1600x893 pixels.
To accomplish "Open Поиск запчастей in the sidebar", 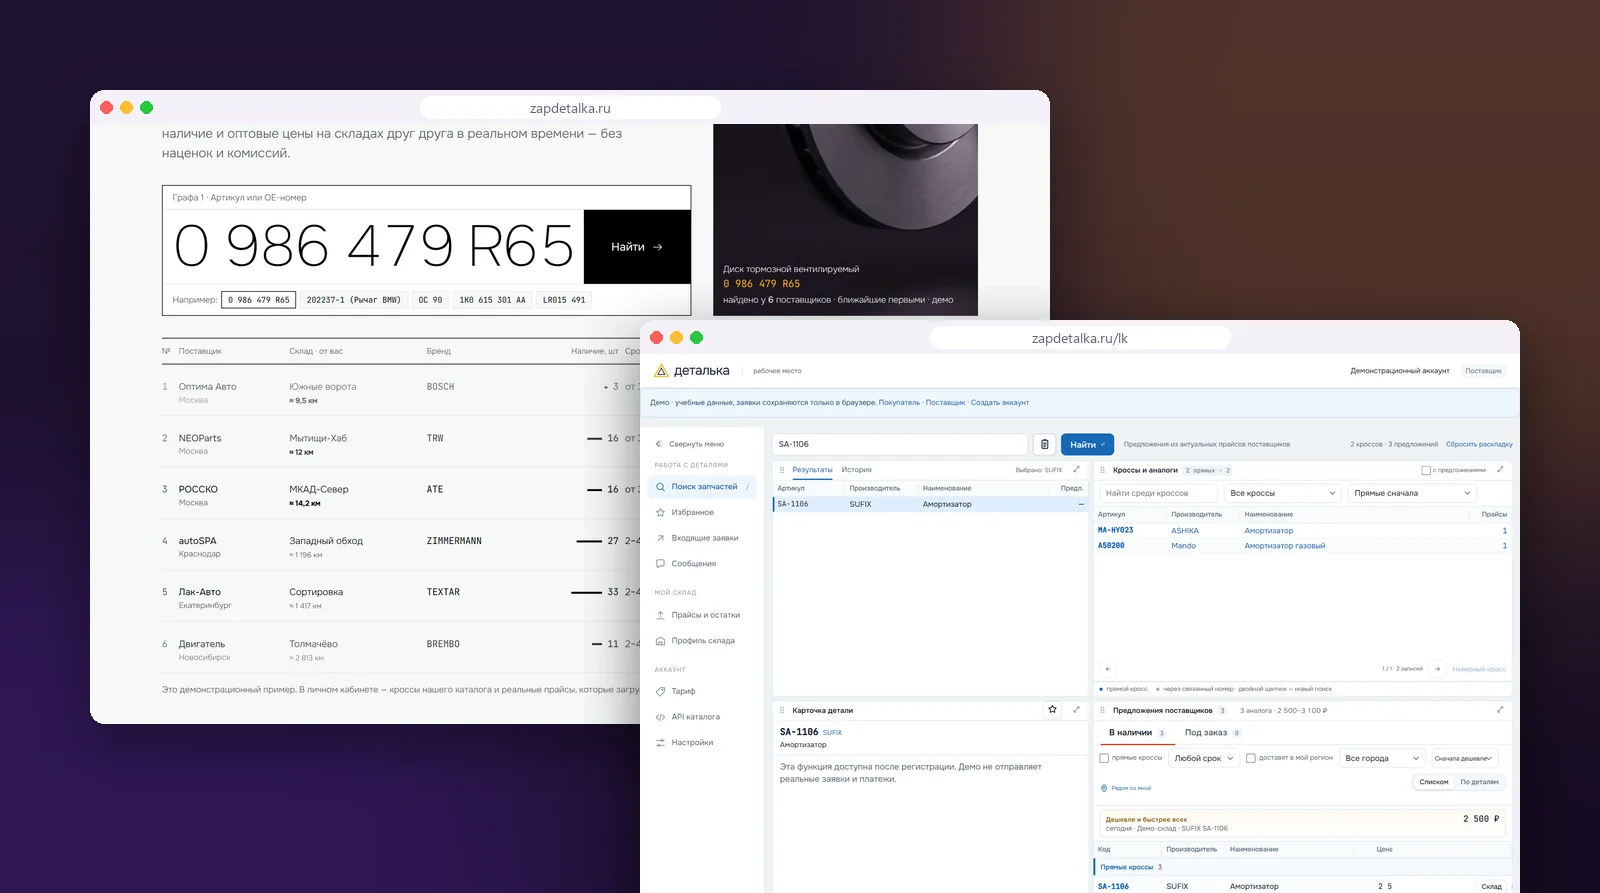I will [702, 487].
